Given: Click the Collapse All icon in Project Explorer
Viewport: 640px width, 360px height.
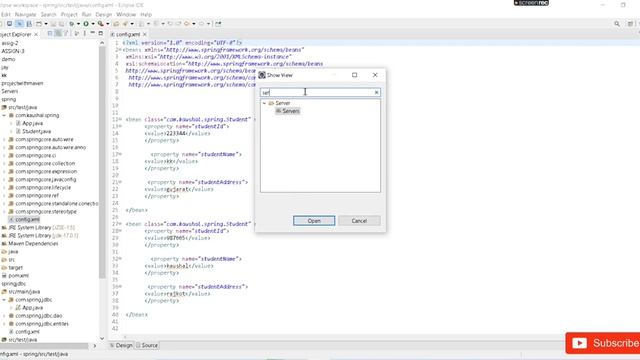Looking at the screenshot, I should (50, 34).
